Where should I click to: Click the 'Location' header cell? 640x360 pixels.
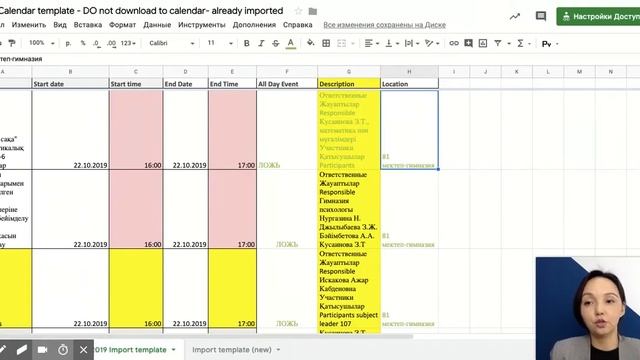[x=409, y=84]
